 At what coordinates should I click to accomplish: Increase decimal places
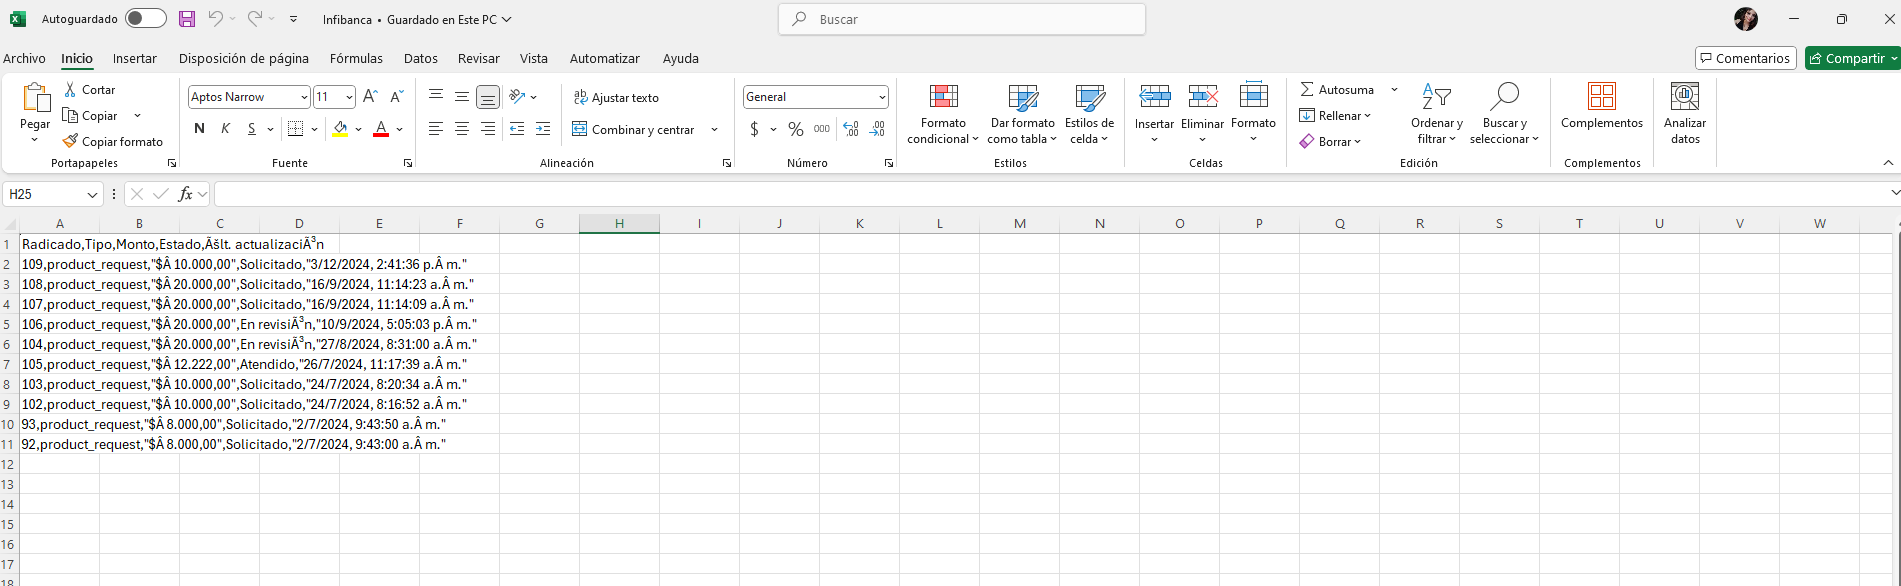(851, 129)
